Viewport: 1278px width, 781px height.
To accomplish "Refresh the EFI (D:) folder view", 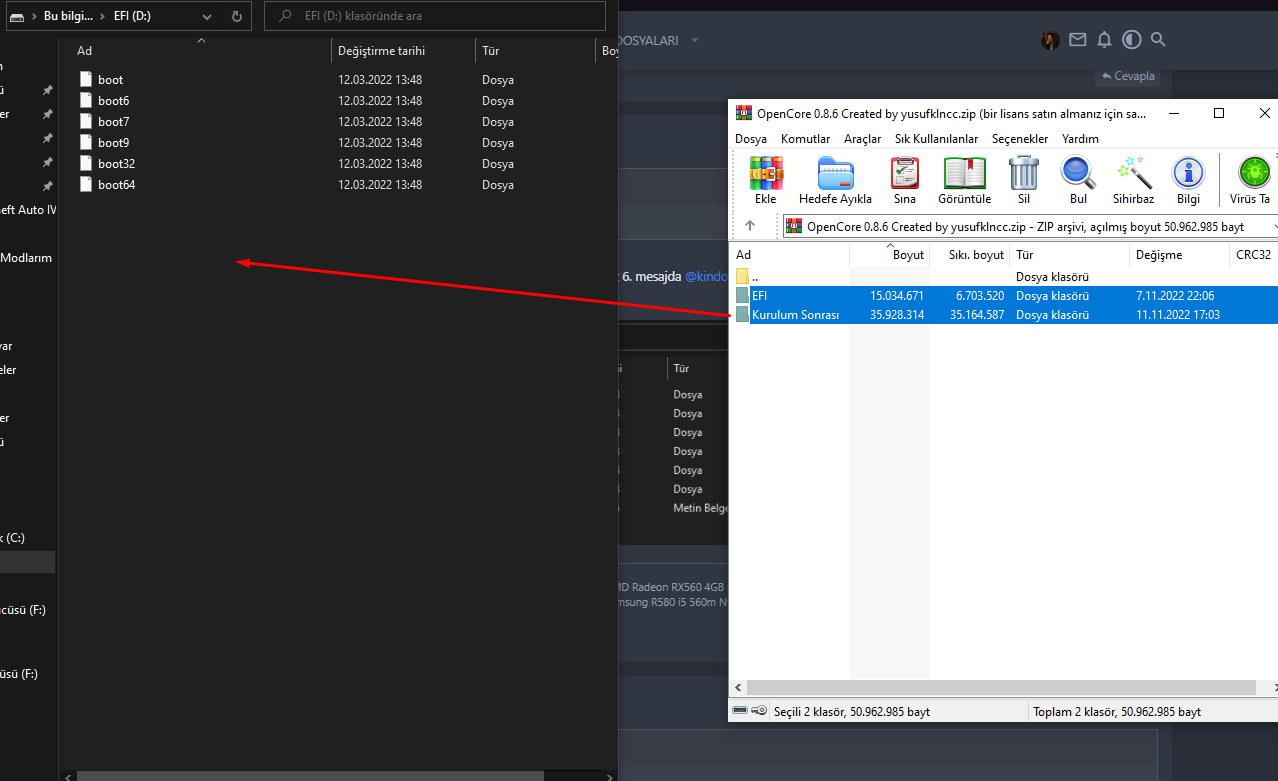I will 236,16.
